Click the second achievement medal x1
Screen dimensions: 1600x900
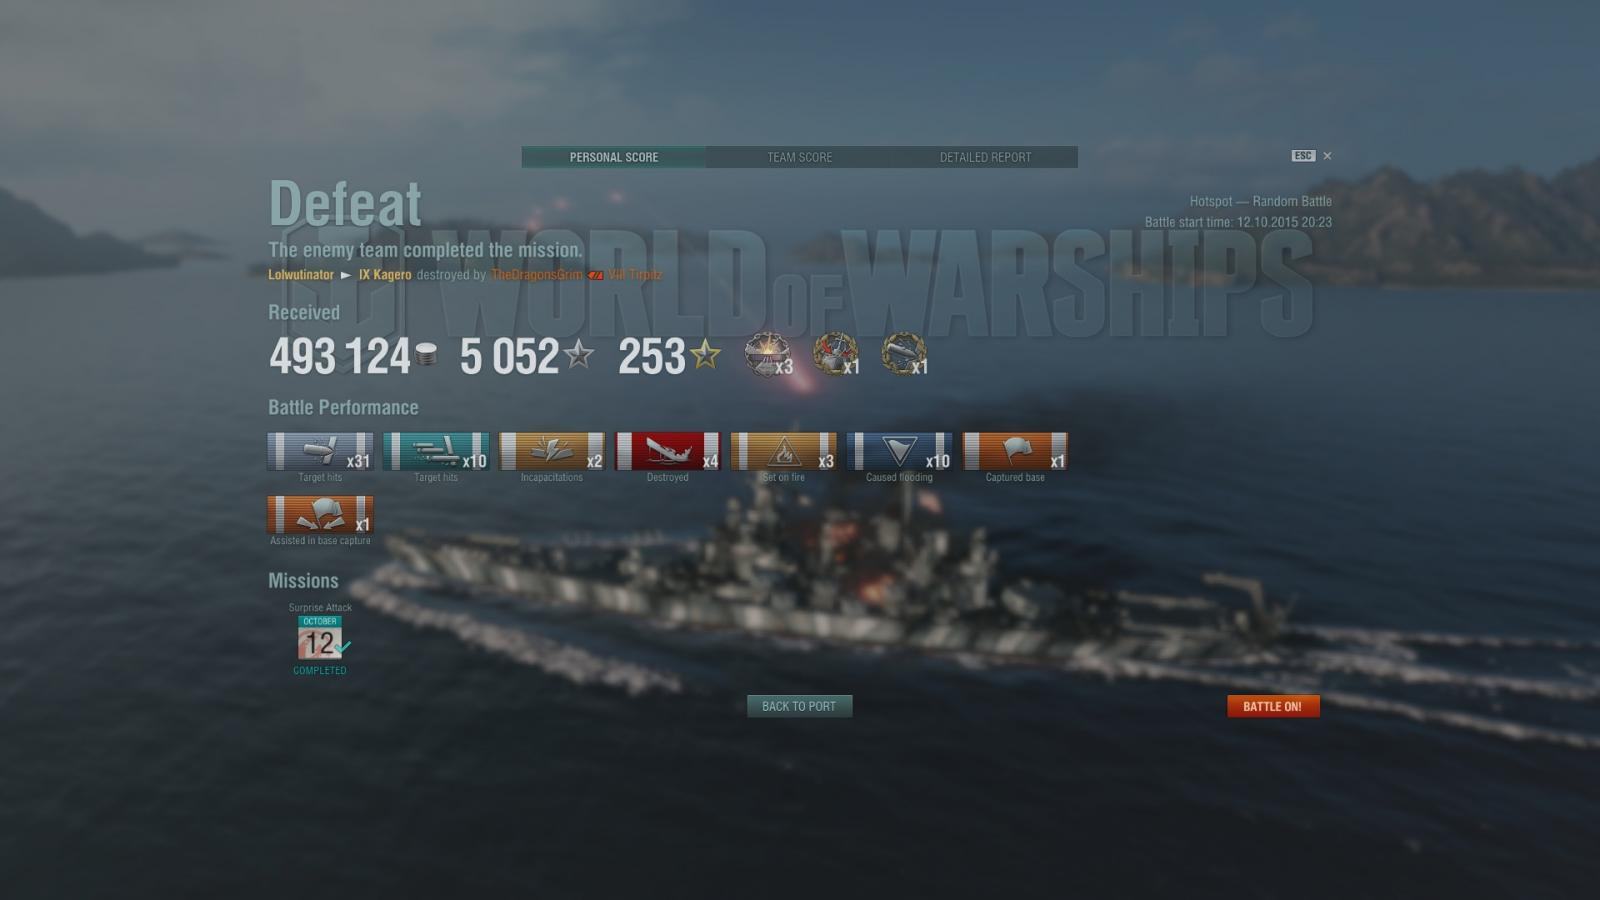point(836,355)
